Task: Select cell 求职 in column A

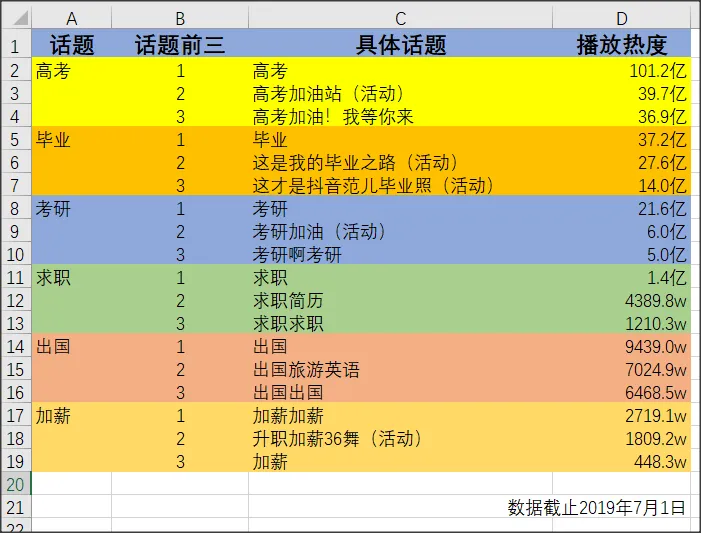Action: pyautogui.click(x=72, y=278)
